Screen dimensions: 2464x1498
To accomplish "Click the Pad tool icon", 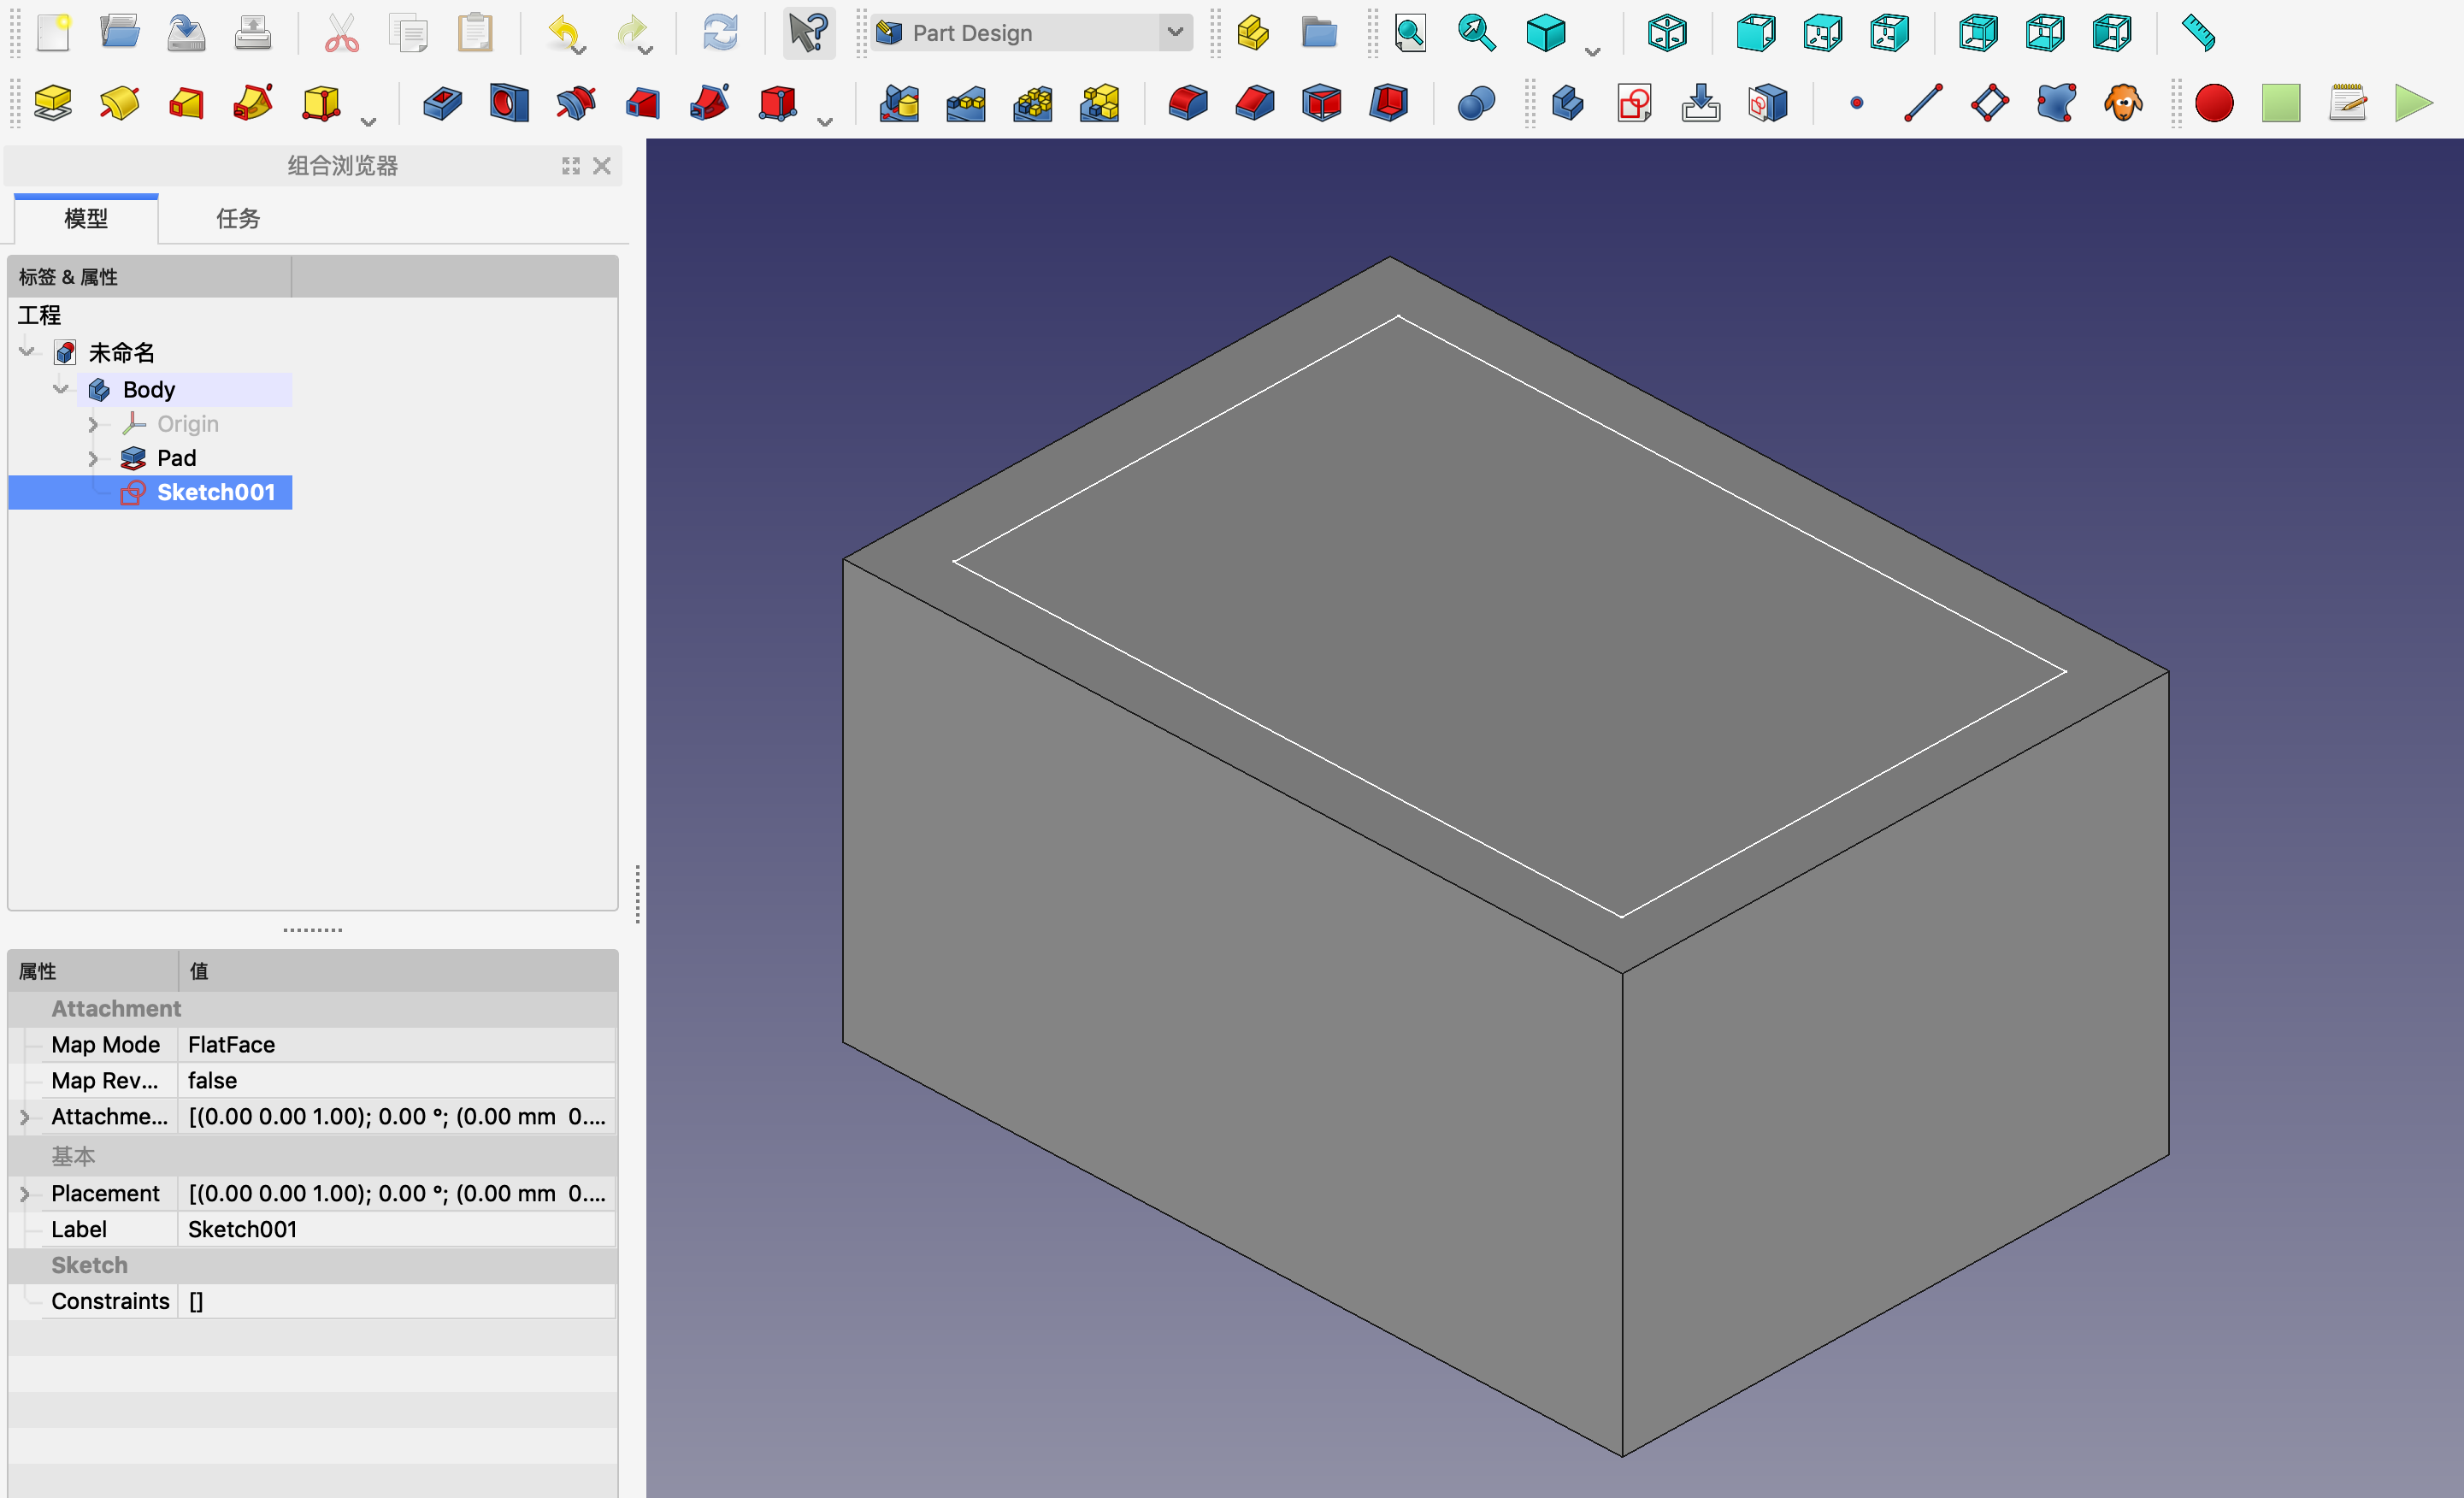I will [52, 103].
